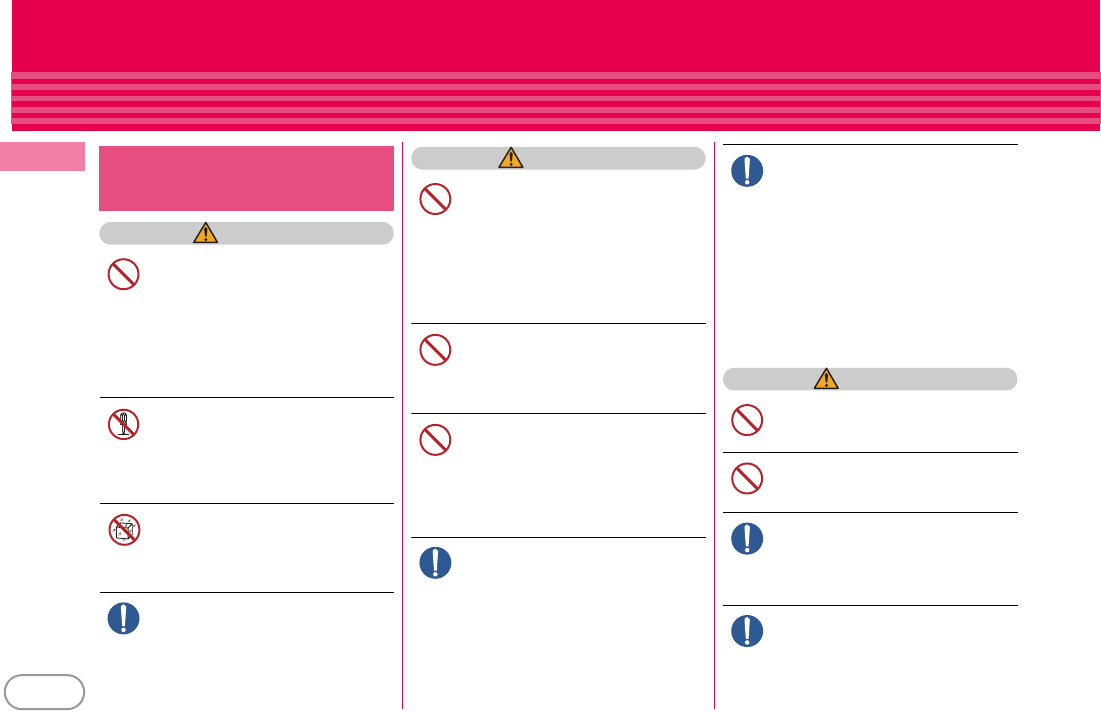
Task: Click the gray warning bar in middle column
Action: click(558, 158)
